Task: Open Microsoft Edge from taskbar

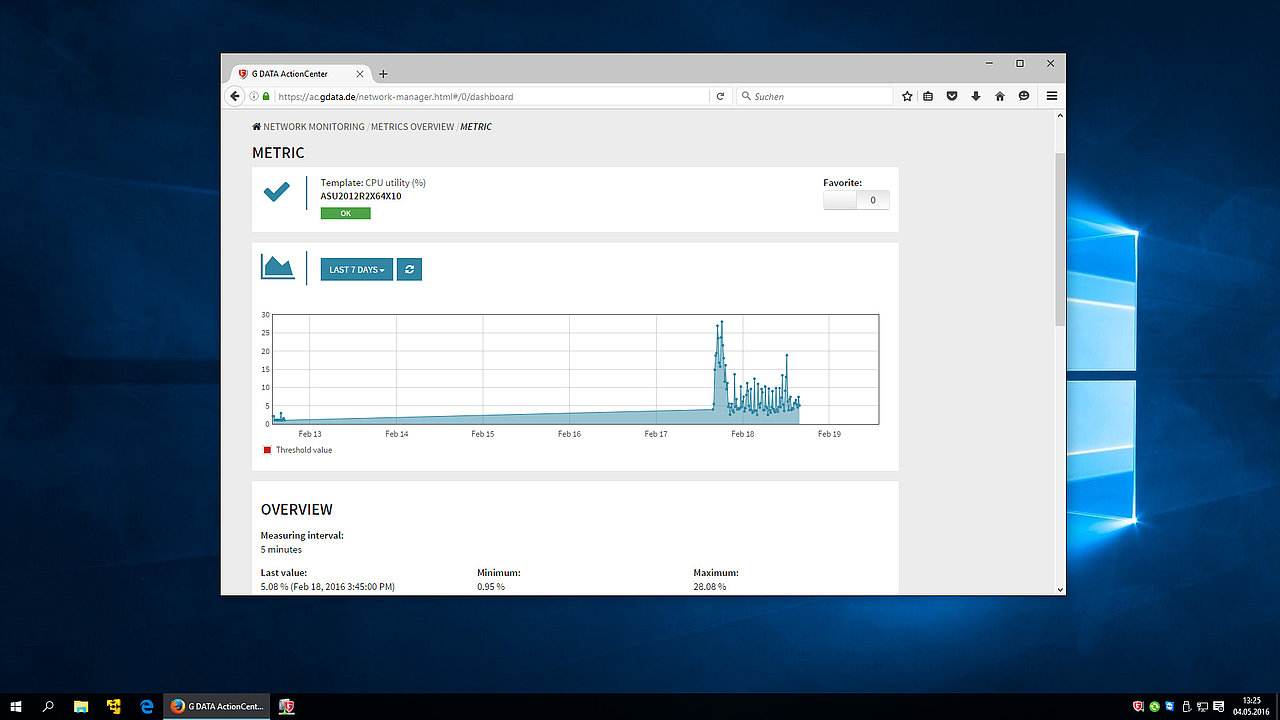Action: pyautogui.click(x=146, y=706)
